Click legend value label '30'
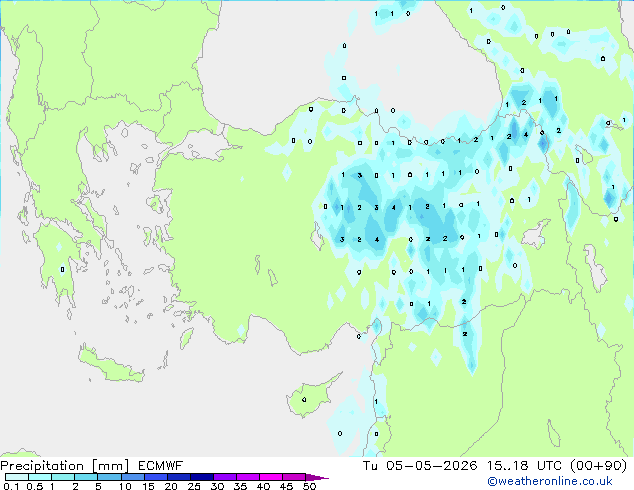The height and width of the screenshot is (490, 634). point(217,486)
